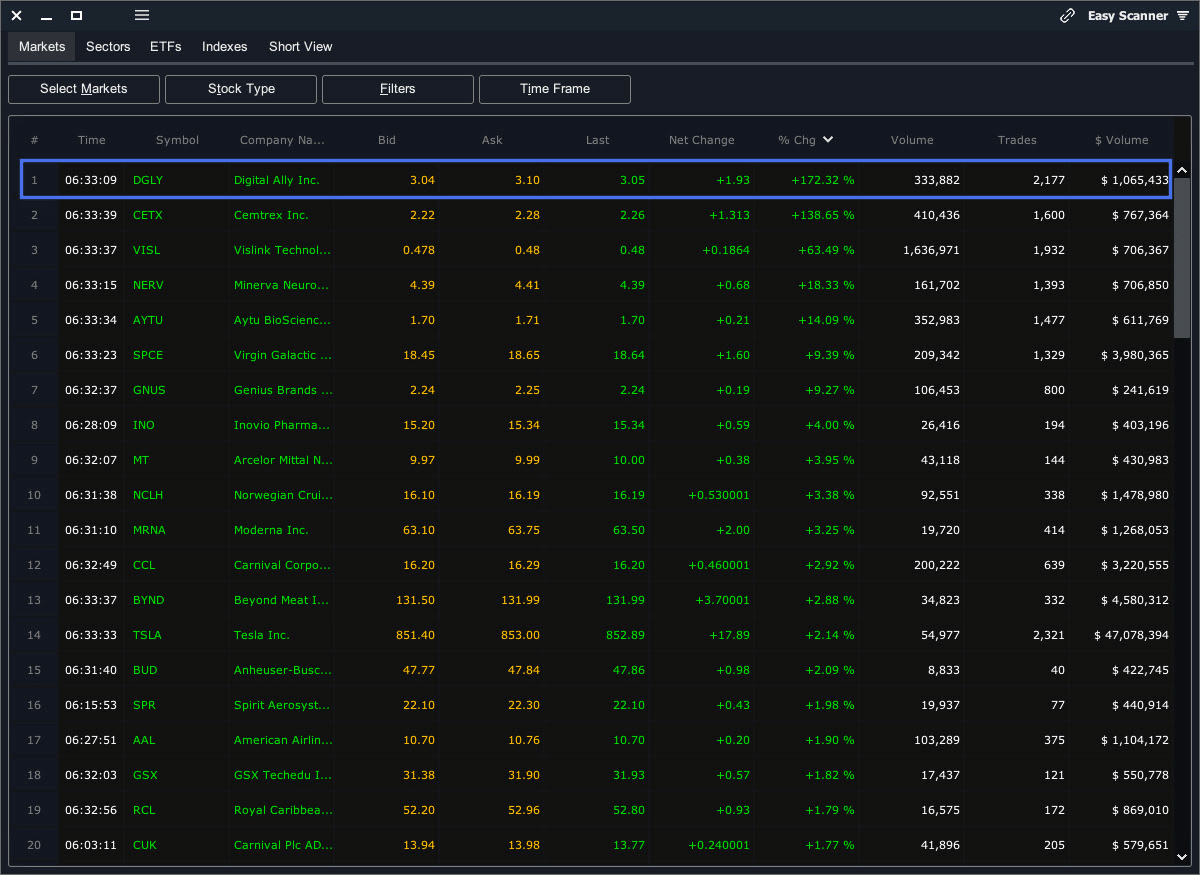
Task: Open the ETFs tab
Action: (166, 47)
